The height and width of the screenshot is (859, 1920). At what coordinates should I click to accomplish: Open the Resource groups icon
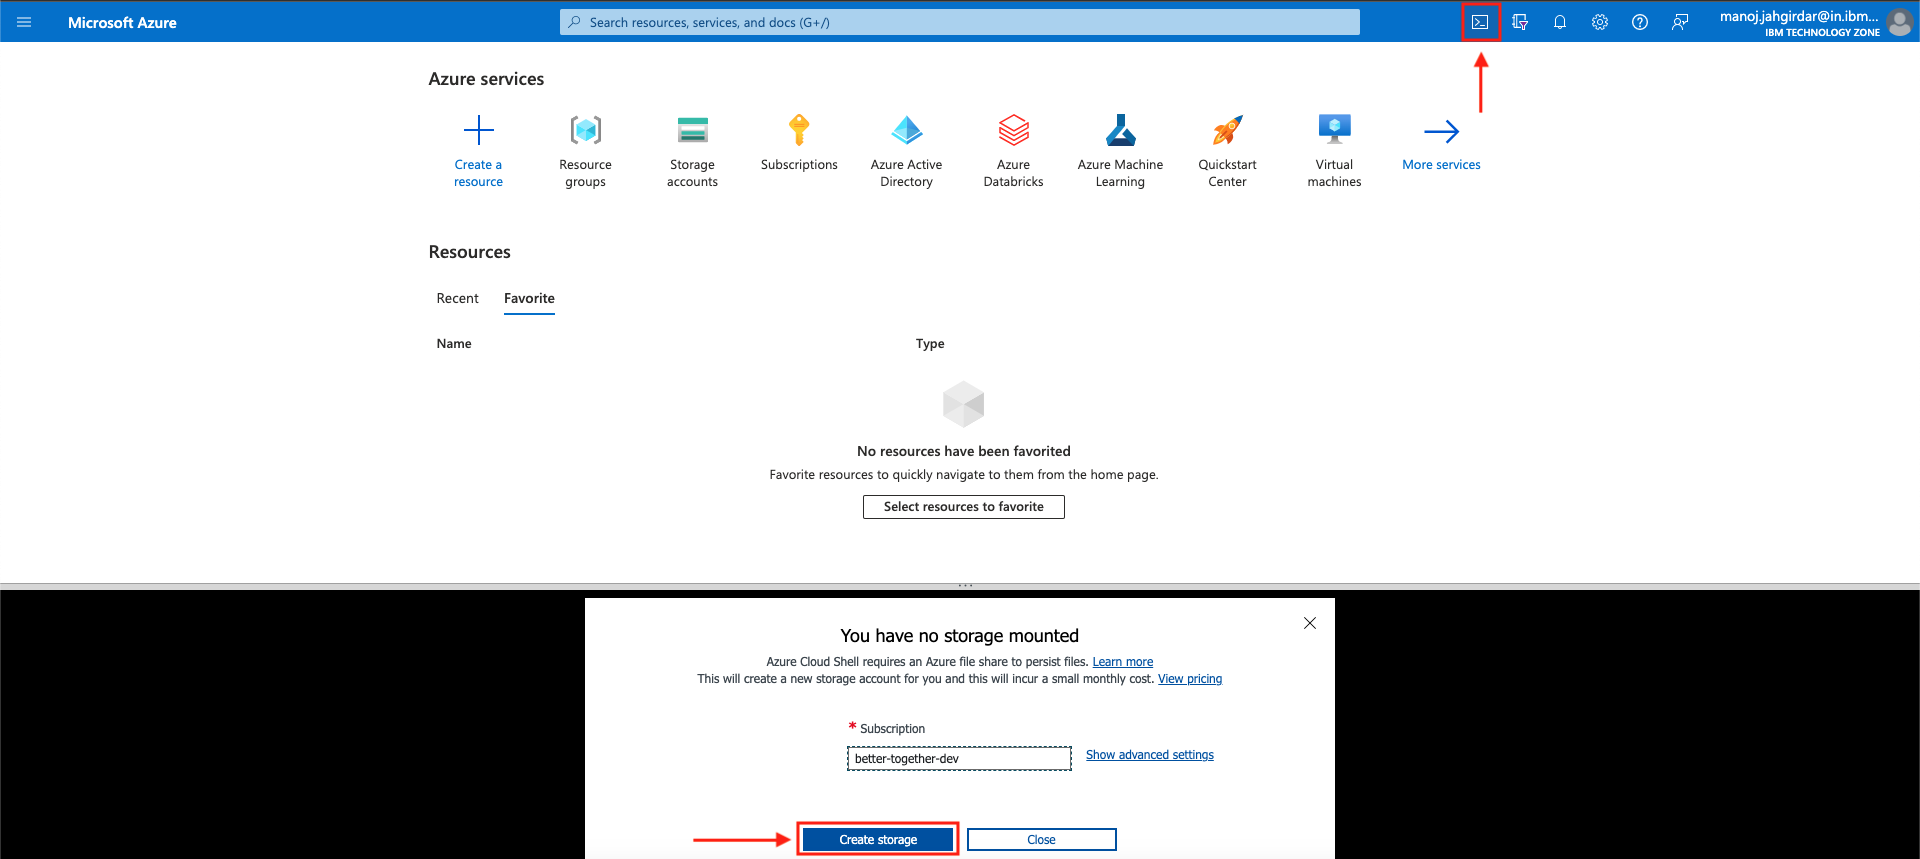(586, 130)
